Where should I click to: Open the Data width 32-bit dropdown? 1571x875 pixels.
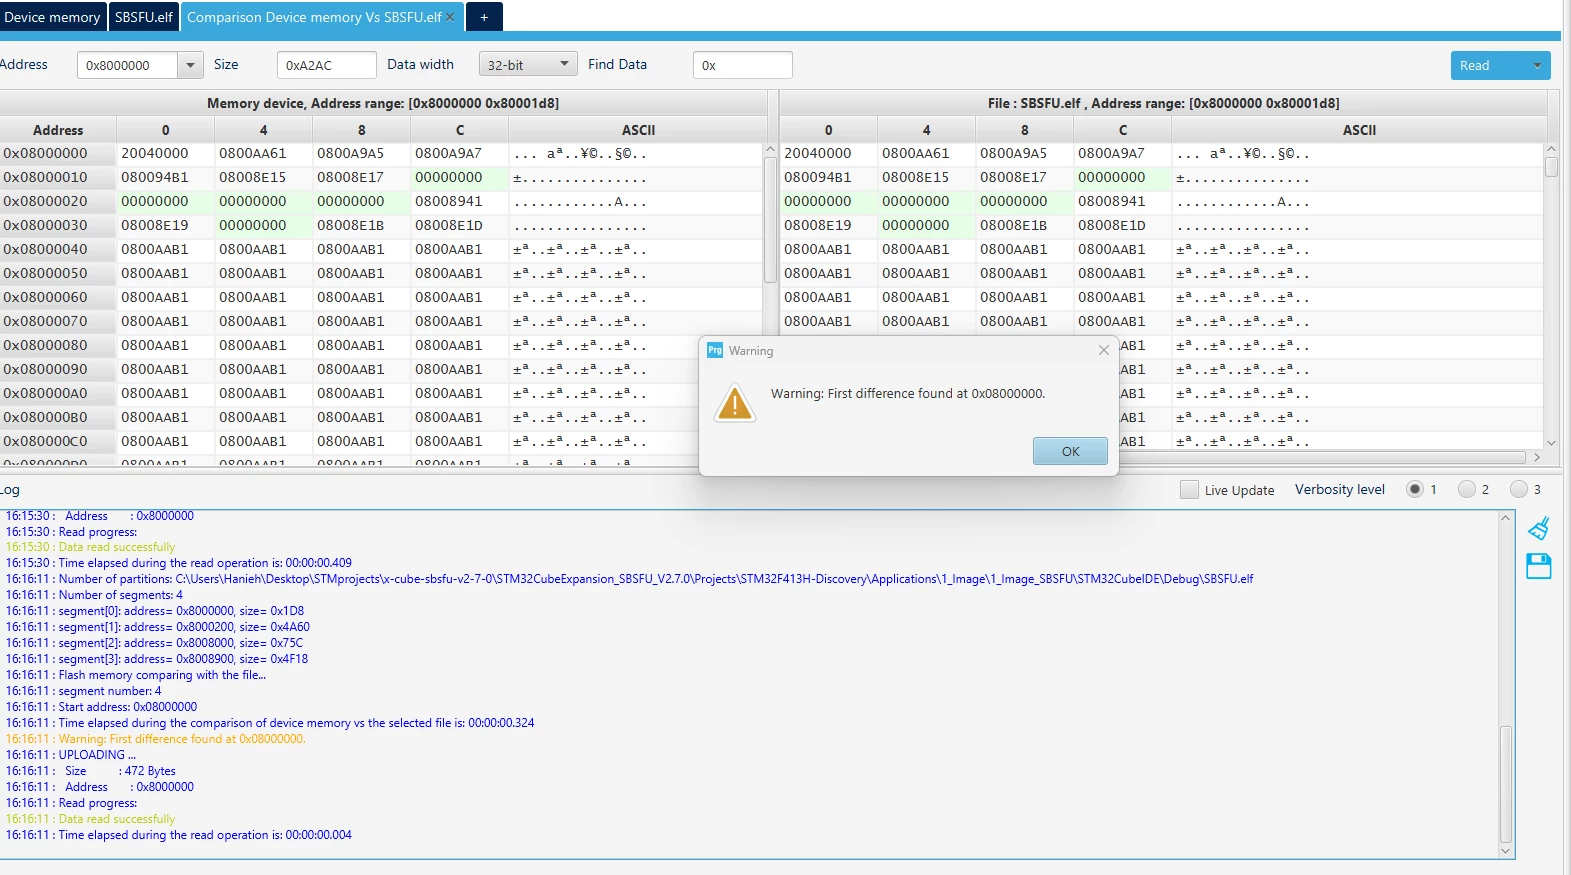coord(528,65)
